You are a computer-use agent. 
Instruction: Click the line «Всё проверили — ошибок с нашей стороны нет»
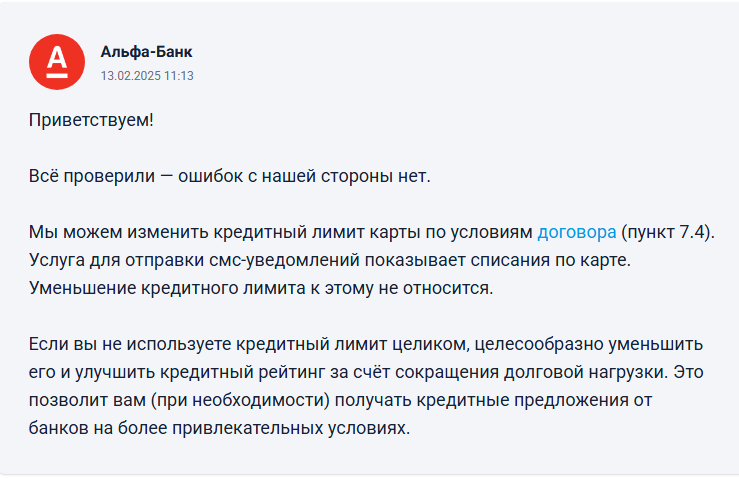(x=229, y=177)
